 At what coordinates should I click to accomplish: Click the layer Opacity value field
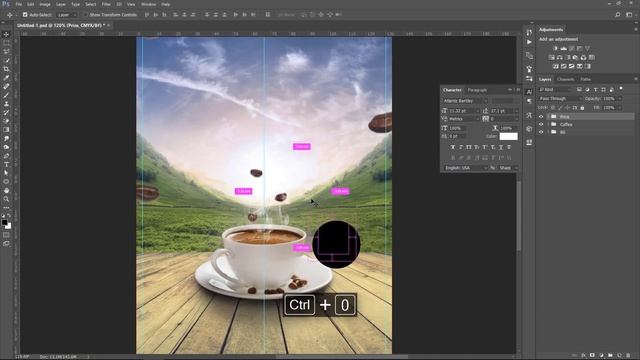click(x=609, y=99)
